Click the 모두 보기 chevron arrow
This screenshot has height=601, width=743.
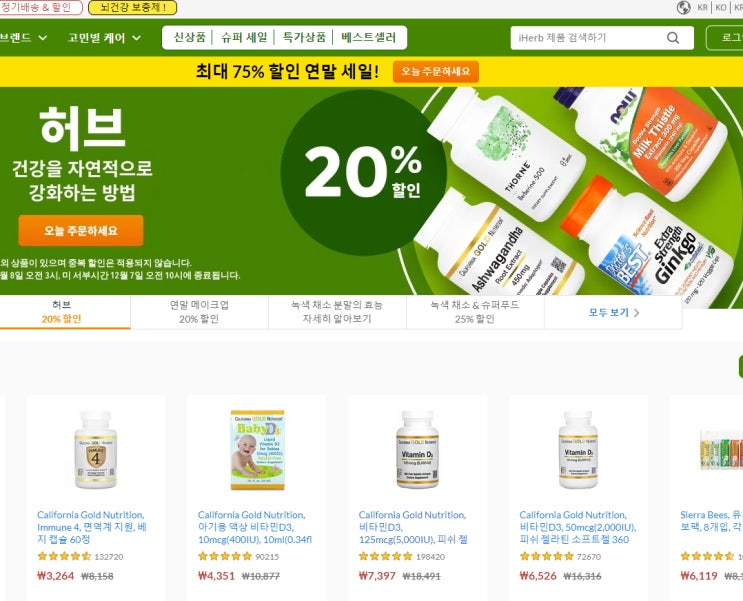tap(637, 313)
